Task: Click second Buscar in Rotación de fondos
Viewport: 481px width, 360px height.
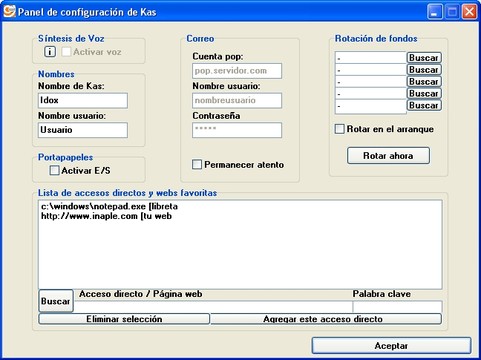Action: coord(424,70)
